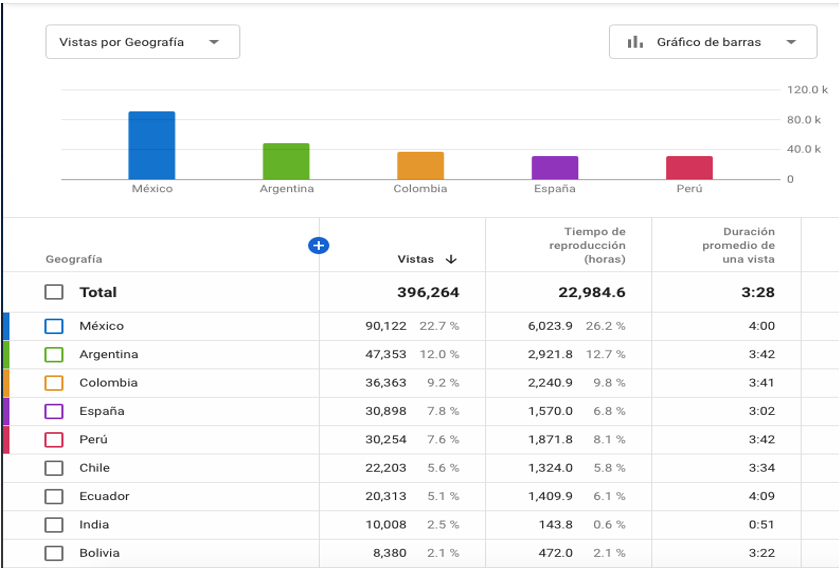Image resolution: width=839 pixels, height=572 pixels.
Task: Click the Argentina green bar in chart
Action: click(286, 162)
